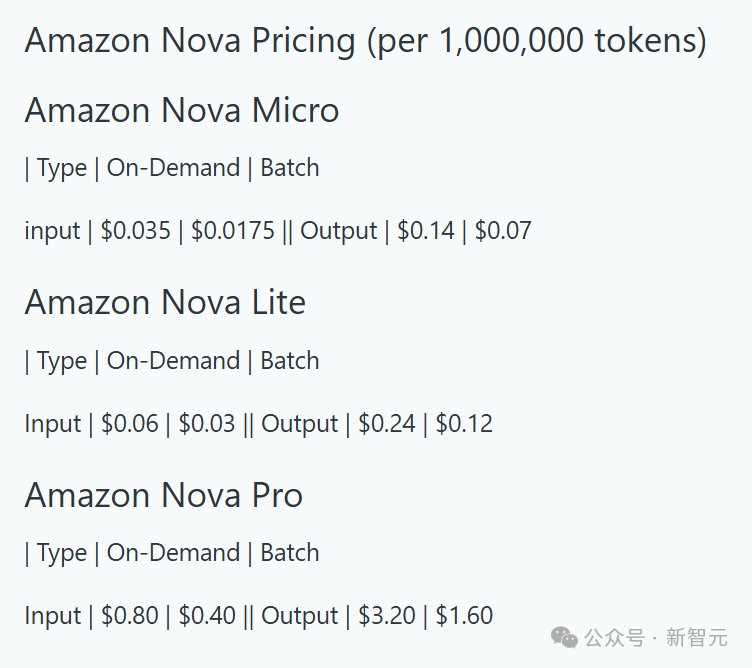Click the On-Demand label under Nova Micro

173,168
